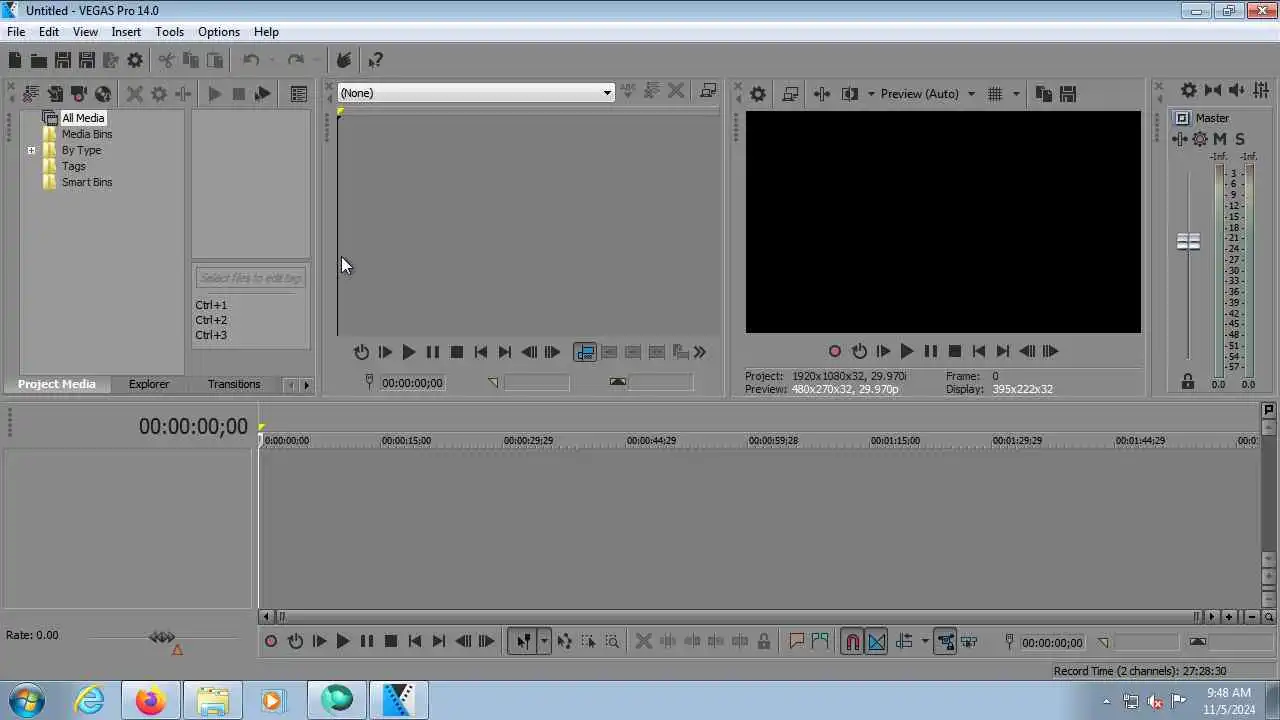1280x720 pixels.
Task: Play timeline from start button
Action: 319,642
